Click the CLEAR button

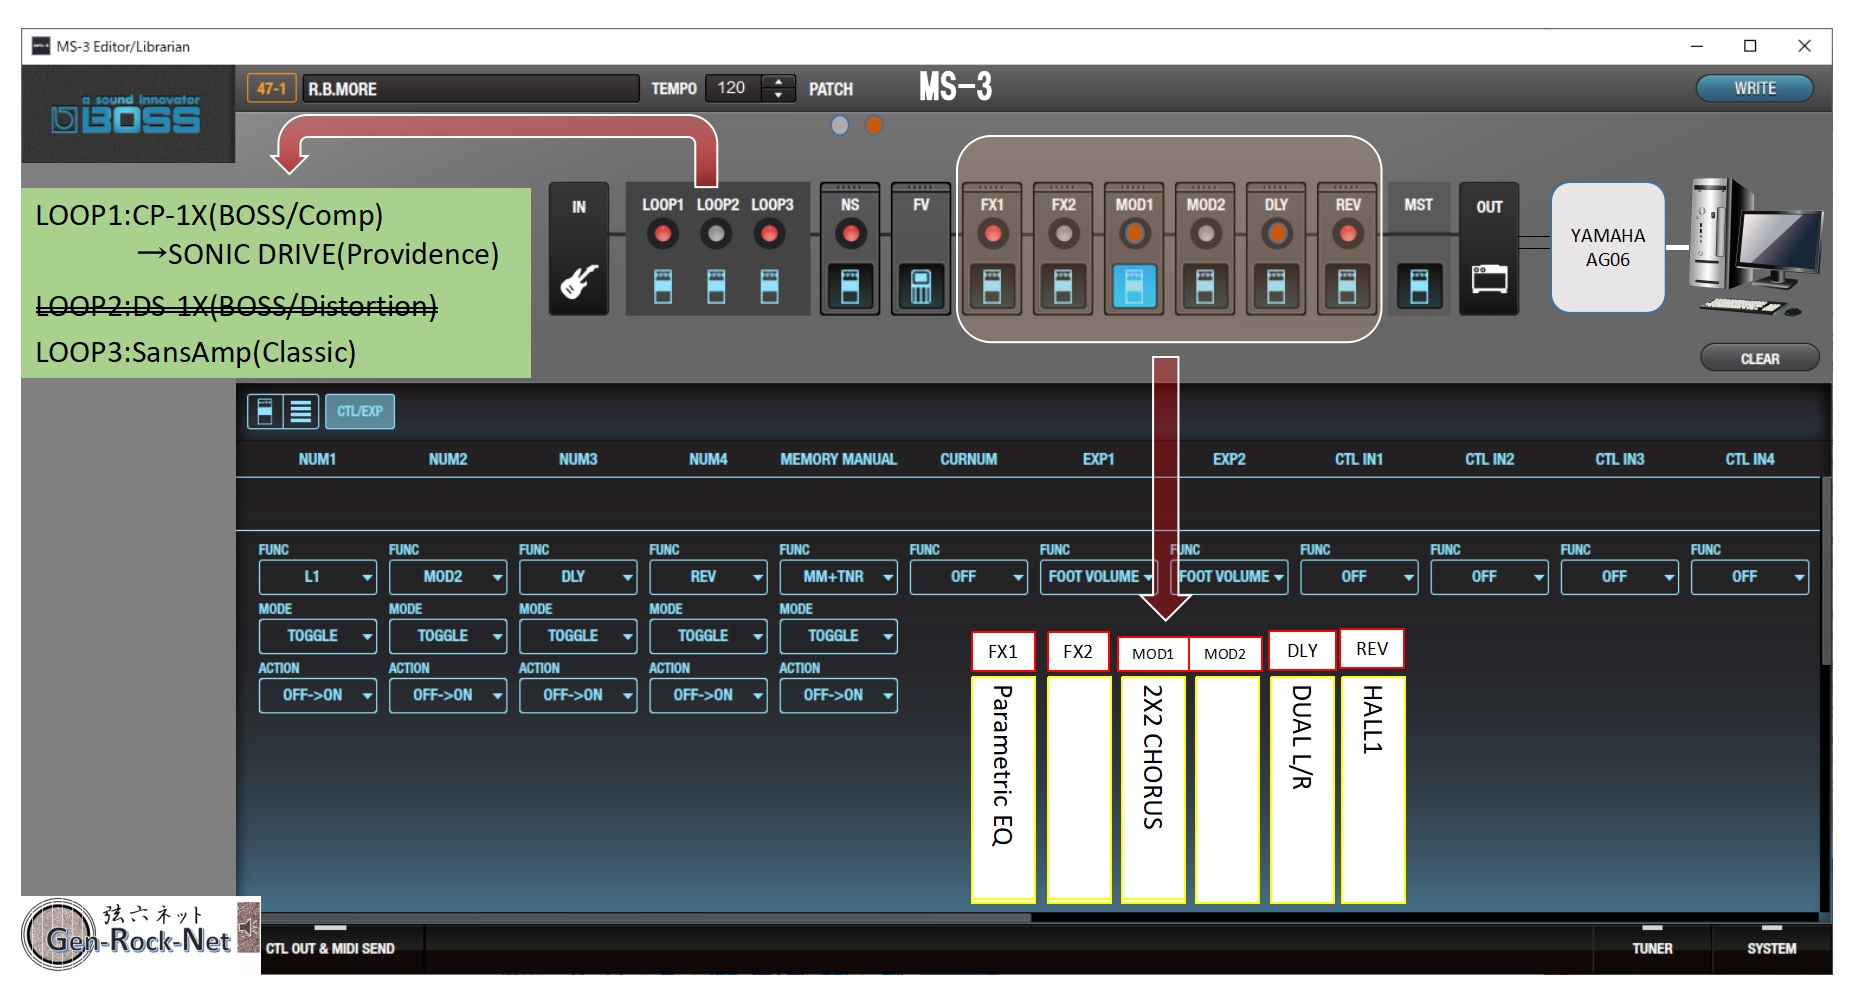point(1759,358)
